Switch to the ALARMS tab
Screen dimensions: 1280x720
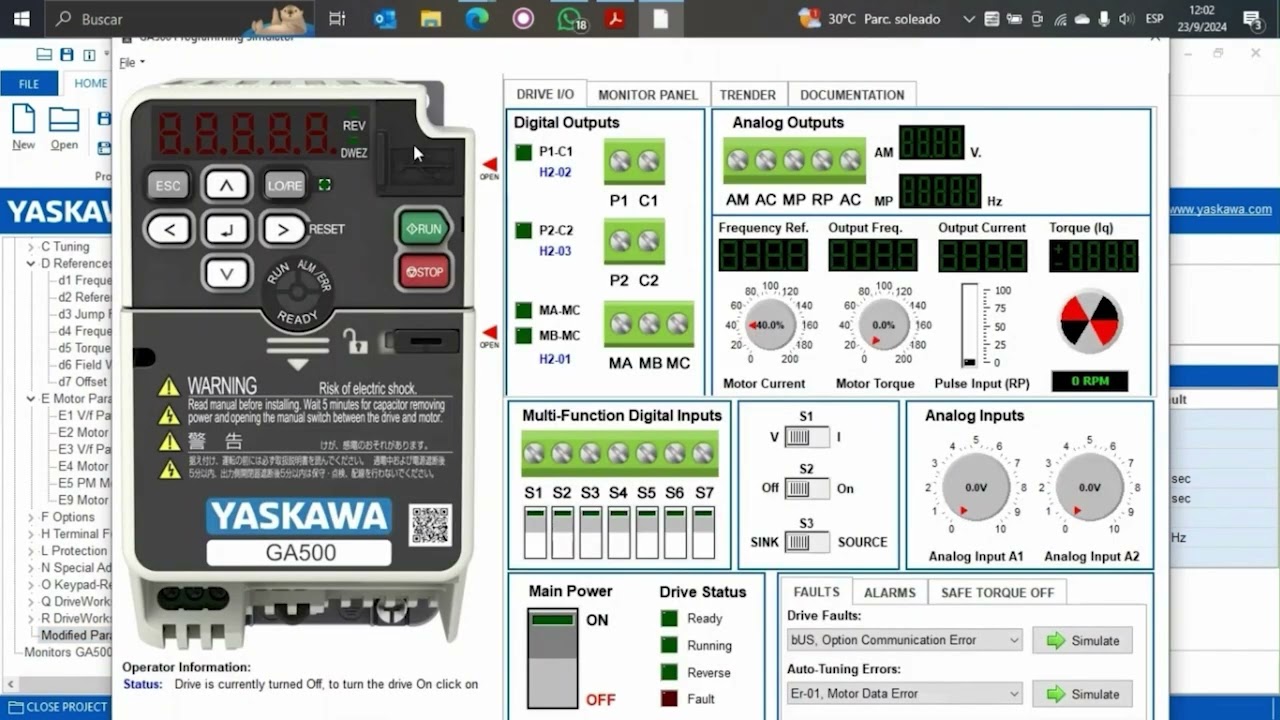[x=890, y=592]
